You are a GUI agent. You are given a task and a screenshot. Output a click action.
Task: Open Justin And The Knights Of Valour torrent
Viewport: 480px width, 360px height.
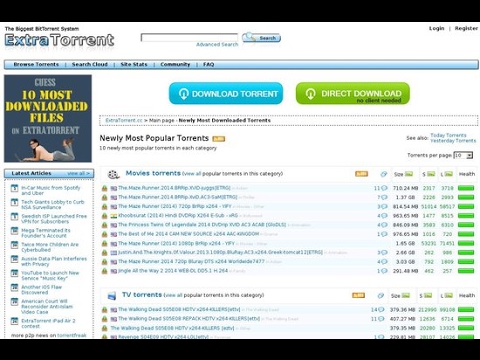click(220, 252)
